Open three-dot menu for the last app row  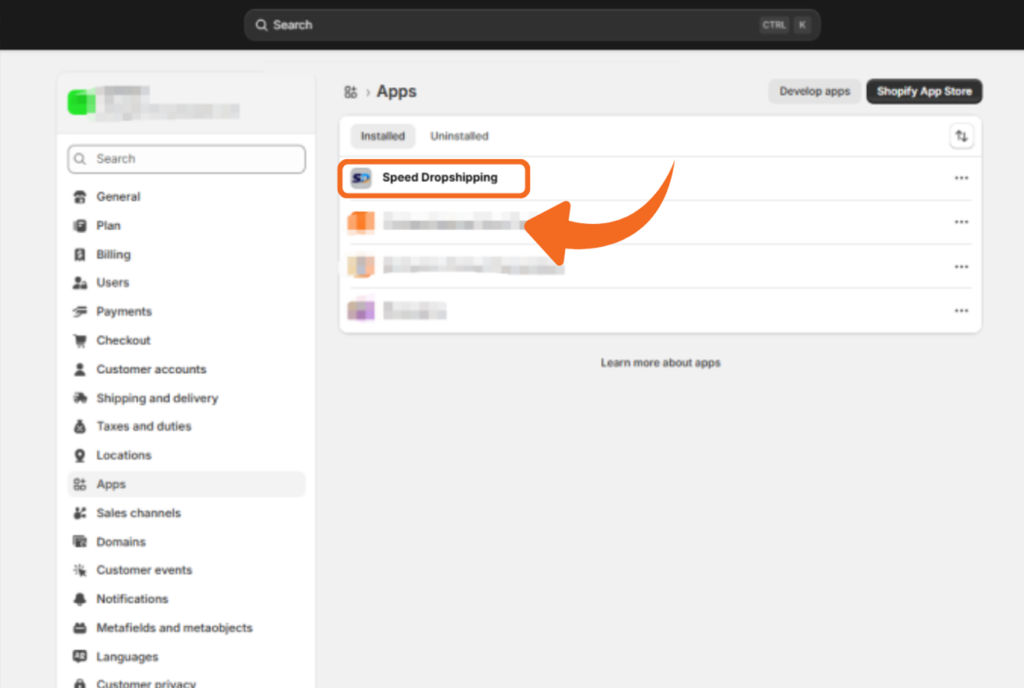point(961,311)
